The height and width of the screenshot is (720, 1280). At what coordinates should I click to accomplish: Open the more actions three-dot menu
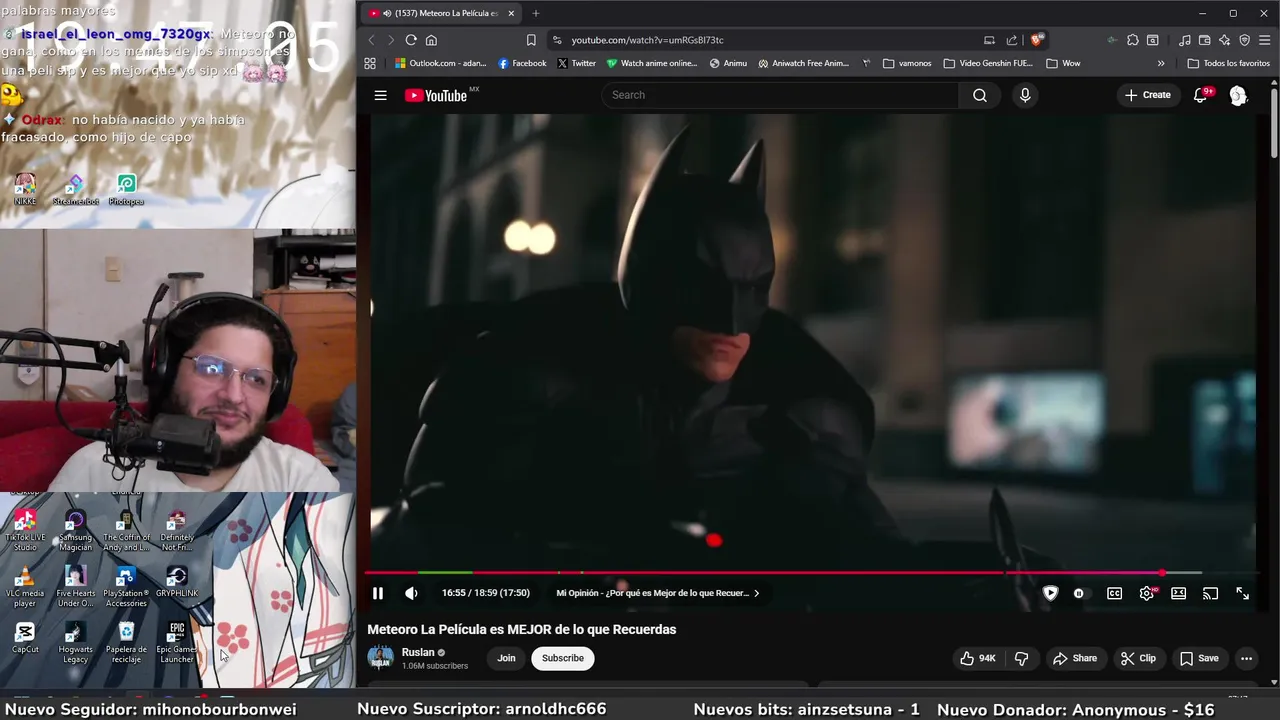click(x=1246, y=658)
